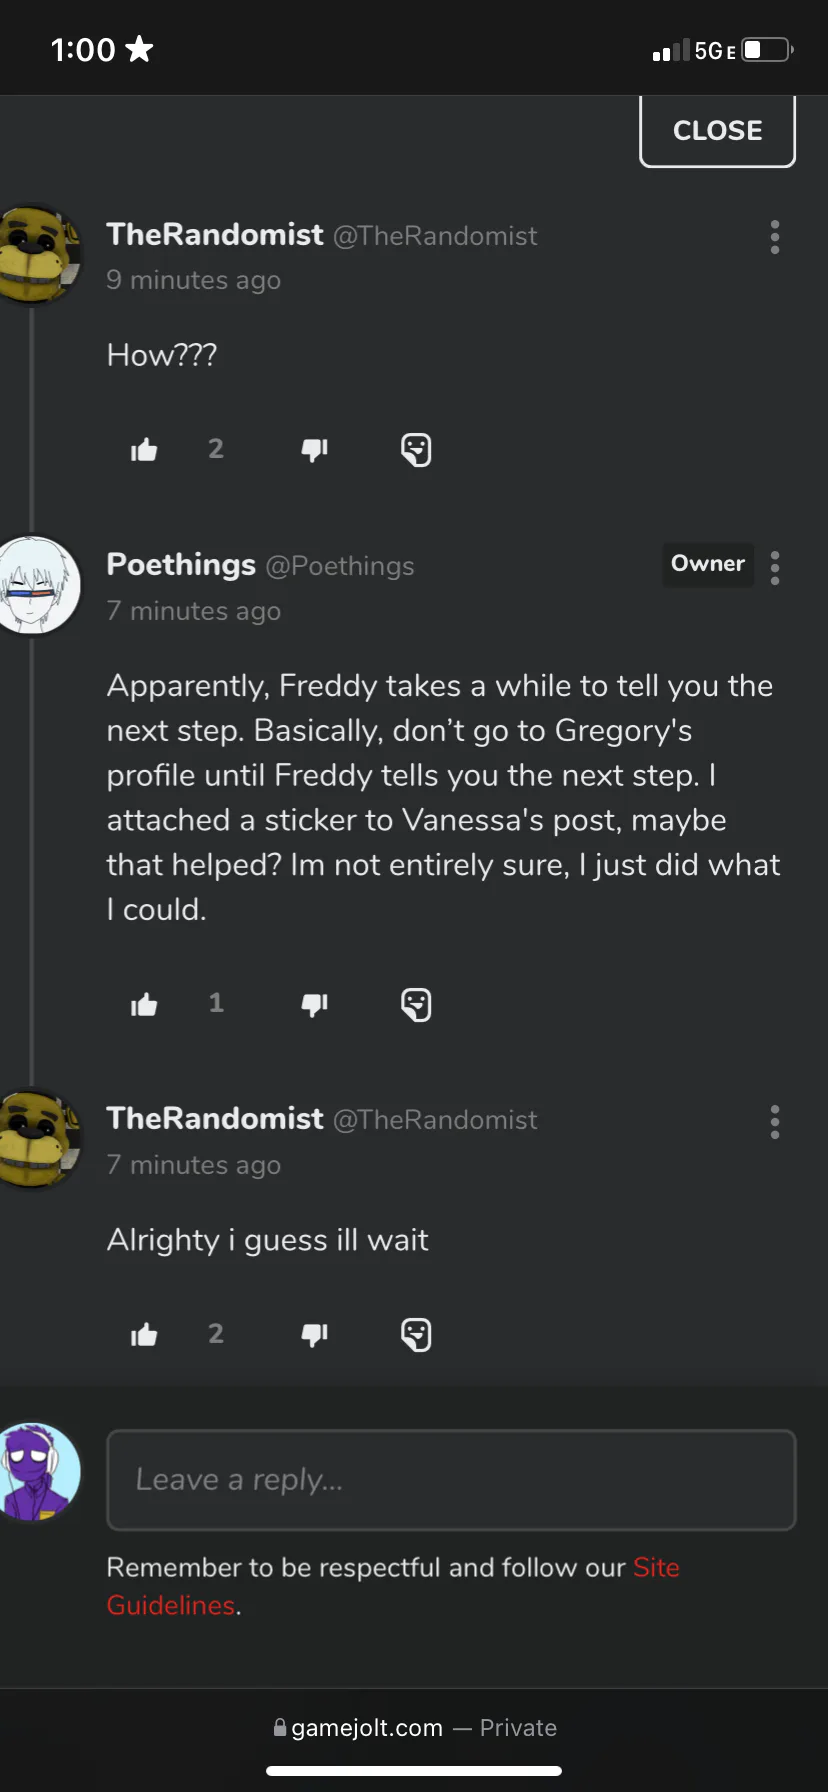
Task: Like TheRandomist's "How???" comment
Action: [x=144, y=450]
